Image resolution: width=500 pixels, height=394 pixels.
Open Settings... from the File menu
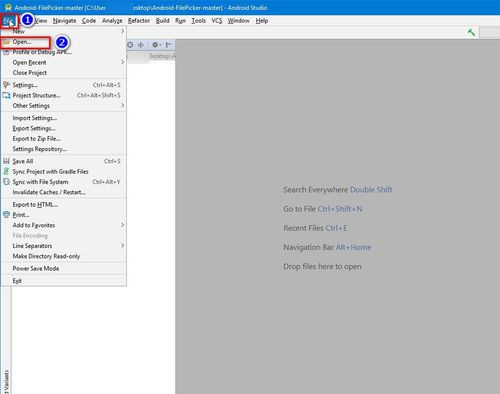click(x=63, y=85)
